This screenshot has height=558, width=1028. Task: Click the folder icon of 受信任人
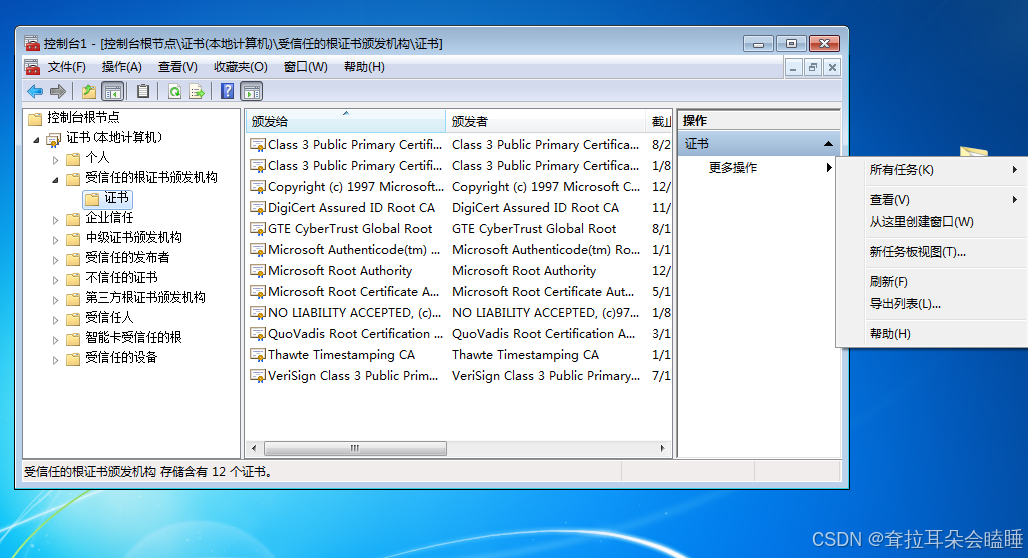pyautogui.click(x=73, y=319)
